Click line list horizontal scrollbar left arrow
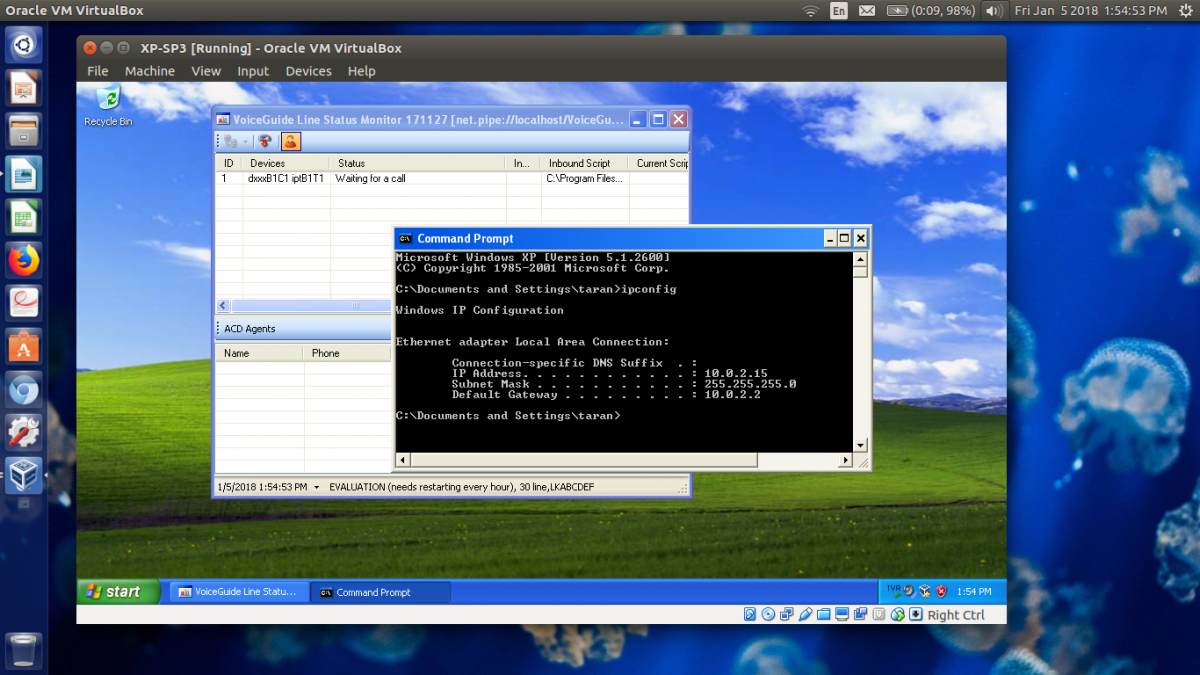This screenshot has width=1200, height=675. tap(223, 305)
